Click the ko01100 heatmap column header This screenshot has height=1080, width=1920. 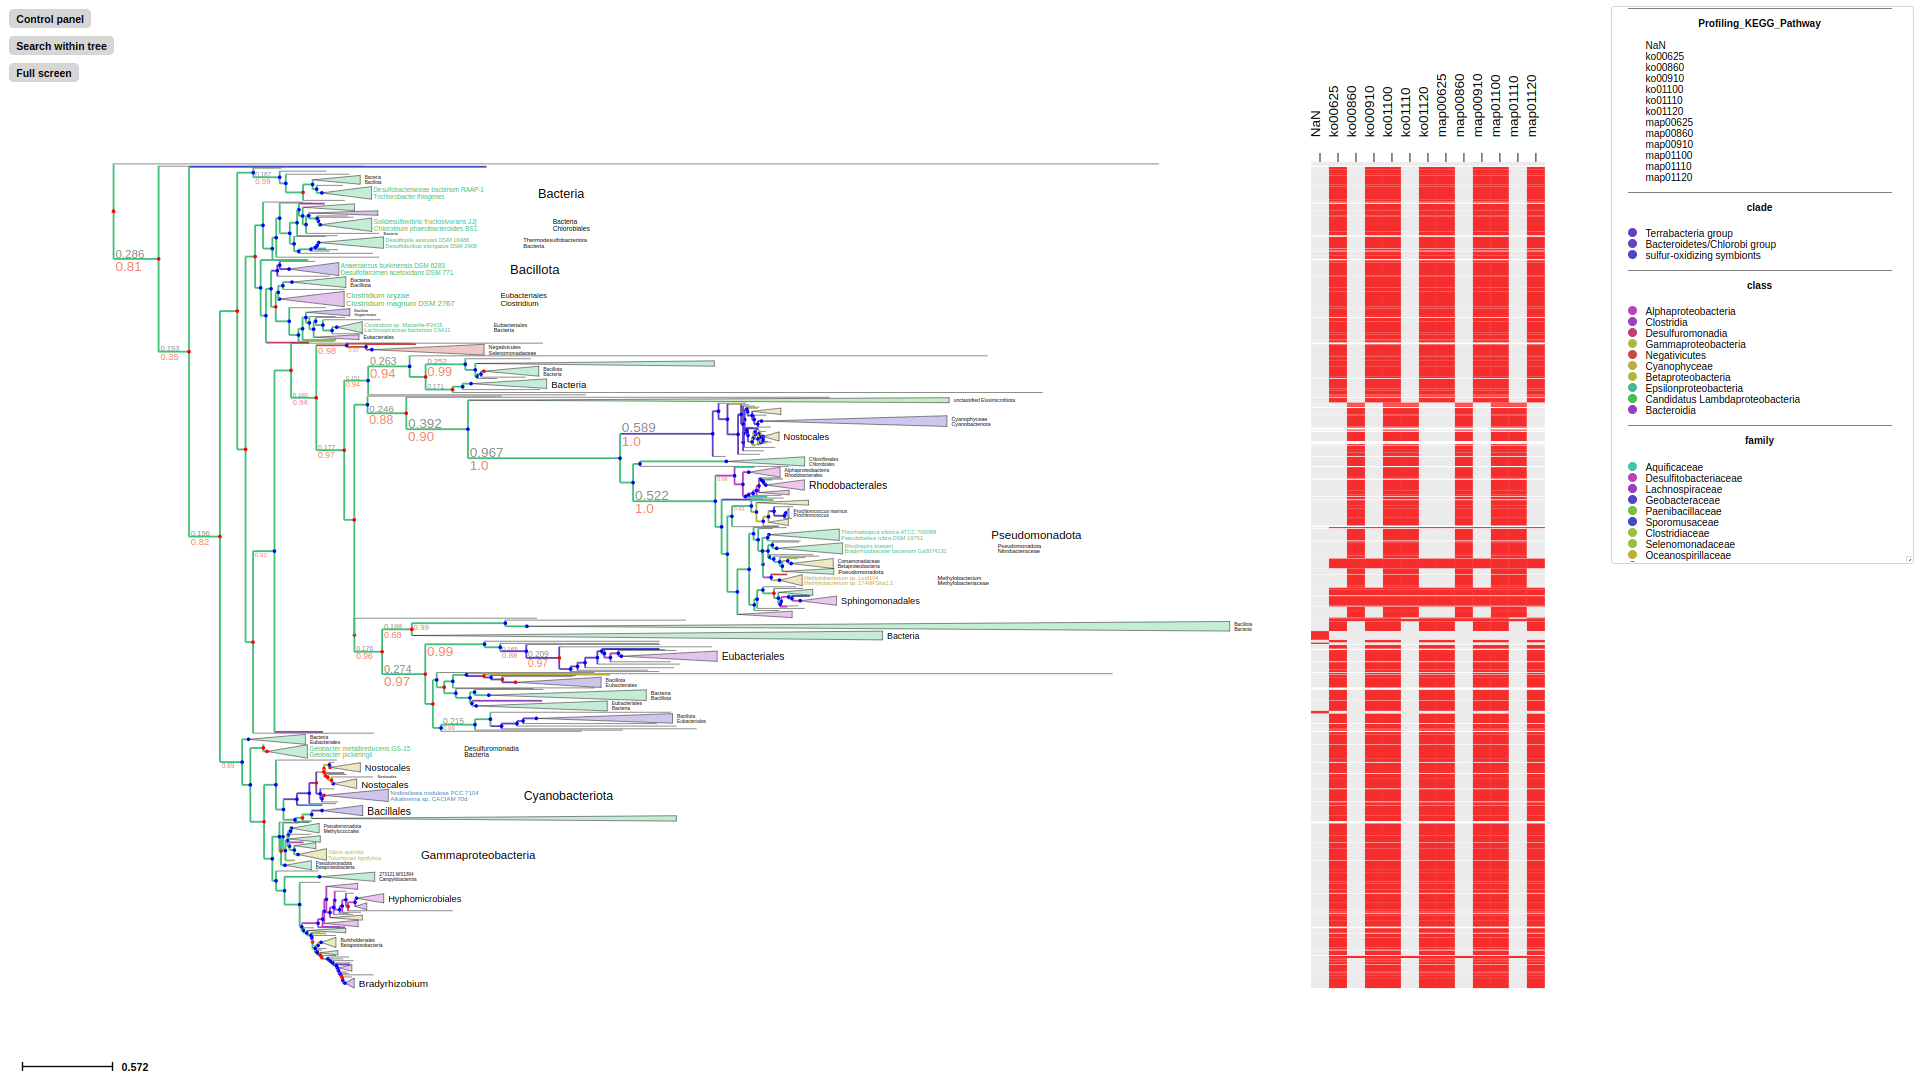1388,111
